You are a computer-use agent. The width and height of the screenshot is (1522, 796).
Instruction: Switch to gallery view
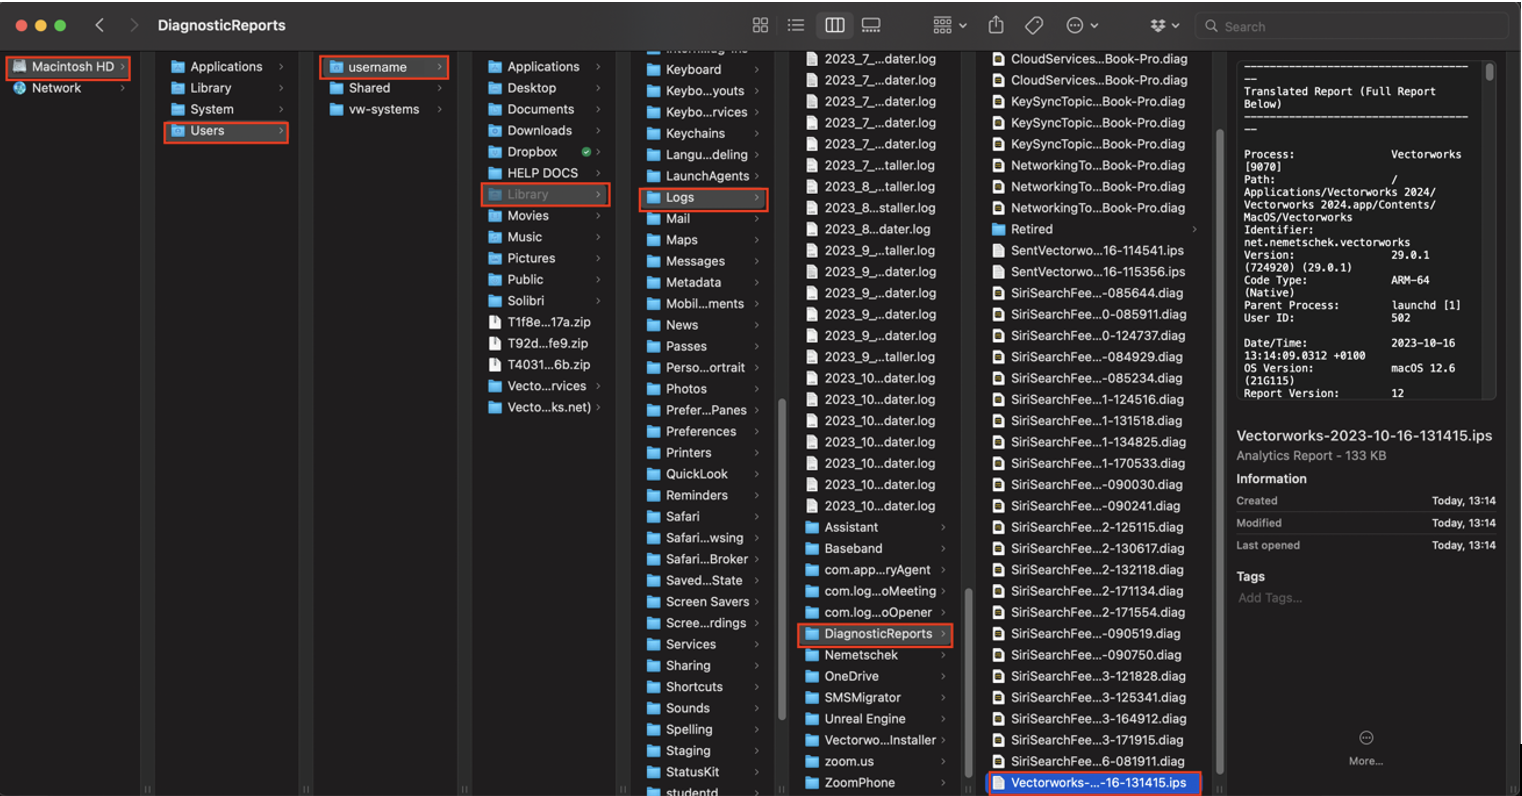871,24
